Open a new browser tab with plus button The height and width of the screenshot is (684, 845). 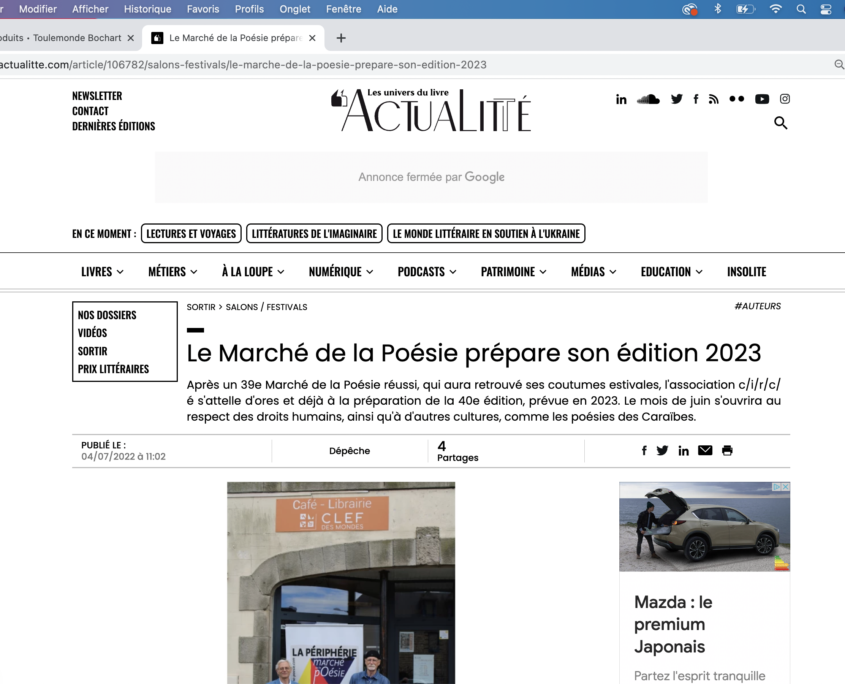pos(341,38)
